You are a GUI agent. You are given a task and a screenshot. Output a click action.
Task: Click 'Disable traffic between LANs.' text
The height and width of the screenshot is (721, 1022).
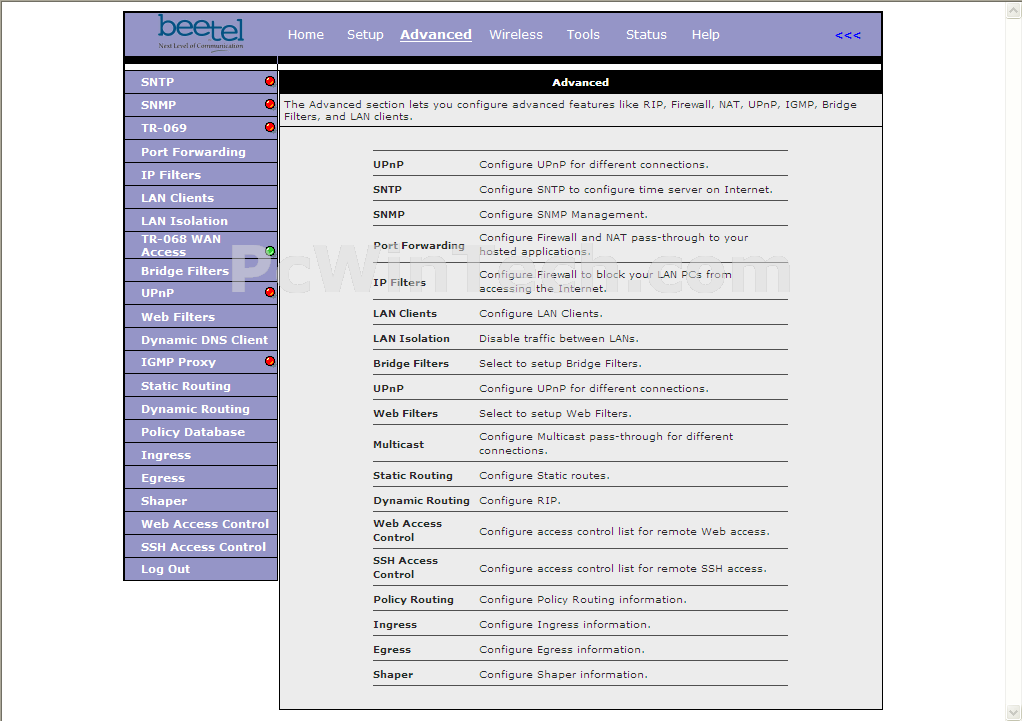point(559,338)
